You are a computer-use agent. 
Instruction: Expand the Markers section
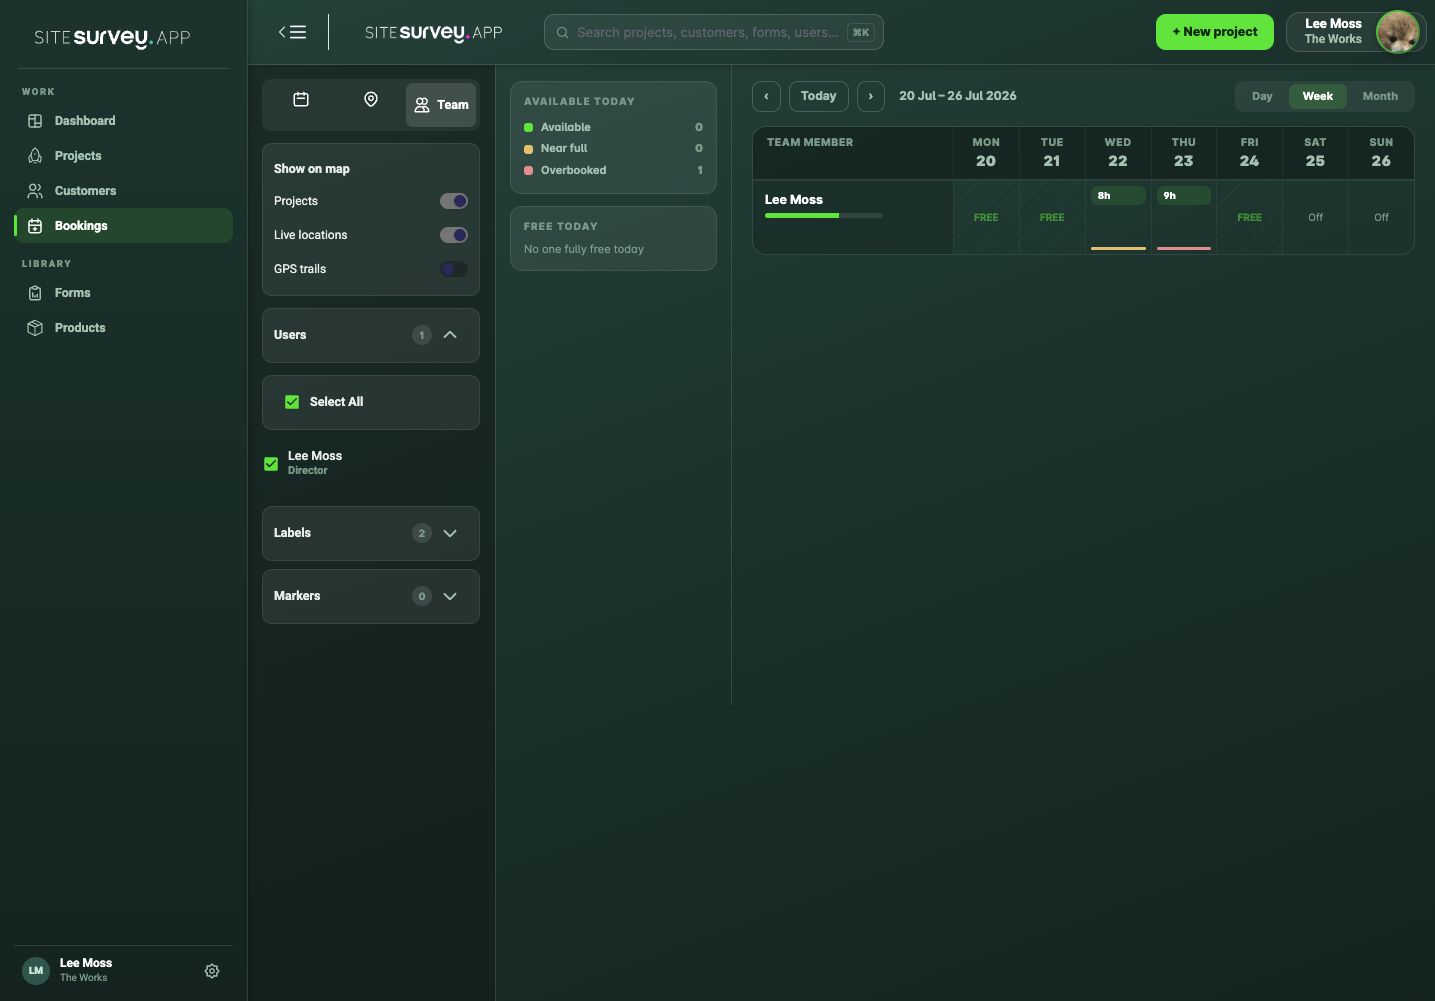(450, 596)
